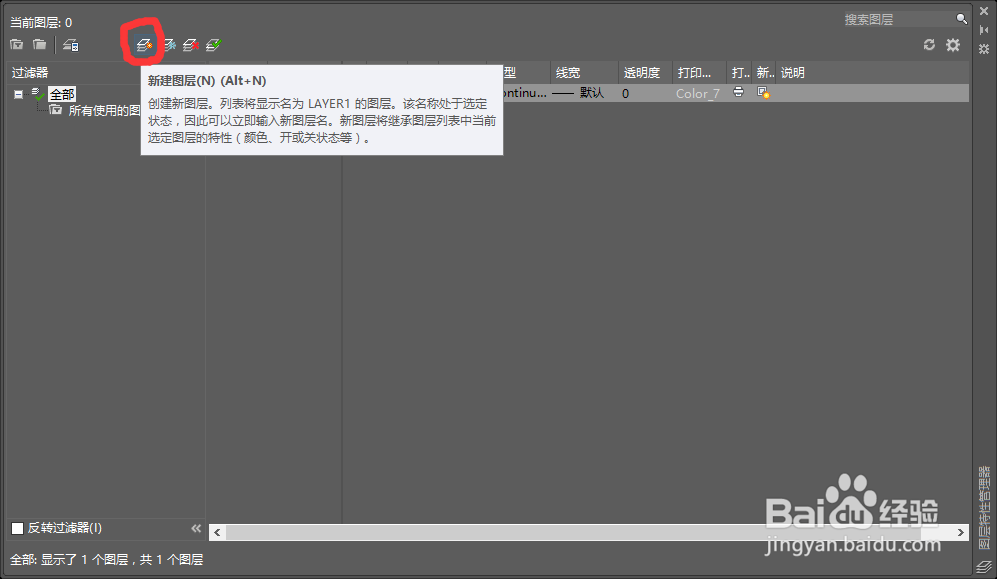This screenshot has height=579, width=997.
Task: Click the 过滤器 pane header
Action: point(29,72)
